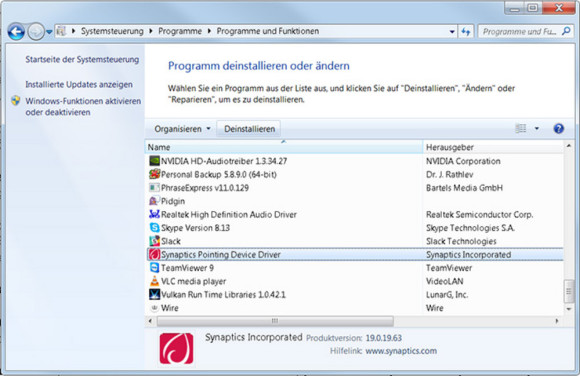Click the VLC cone icon
Image resolution: width=580 pixels, height=376 pixels.
(154, 281)
